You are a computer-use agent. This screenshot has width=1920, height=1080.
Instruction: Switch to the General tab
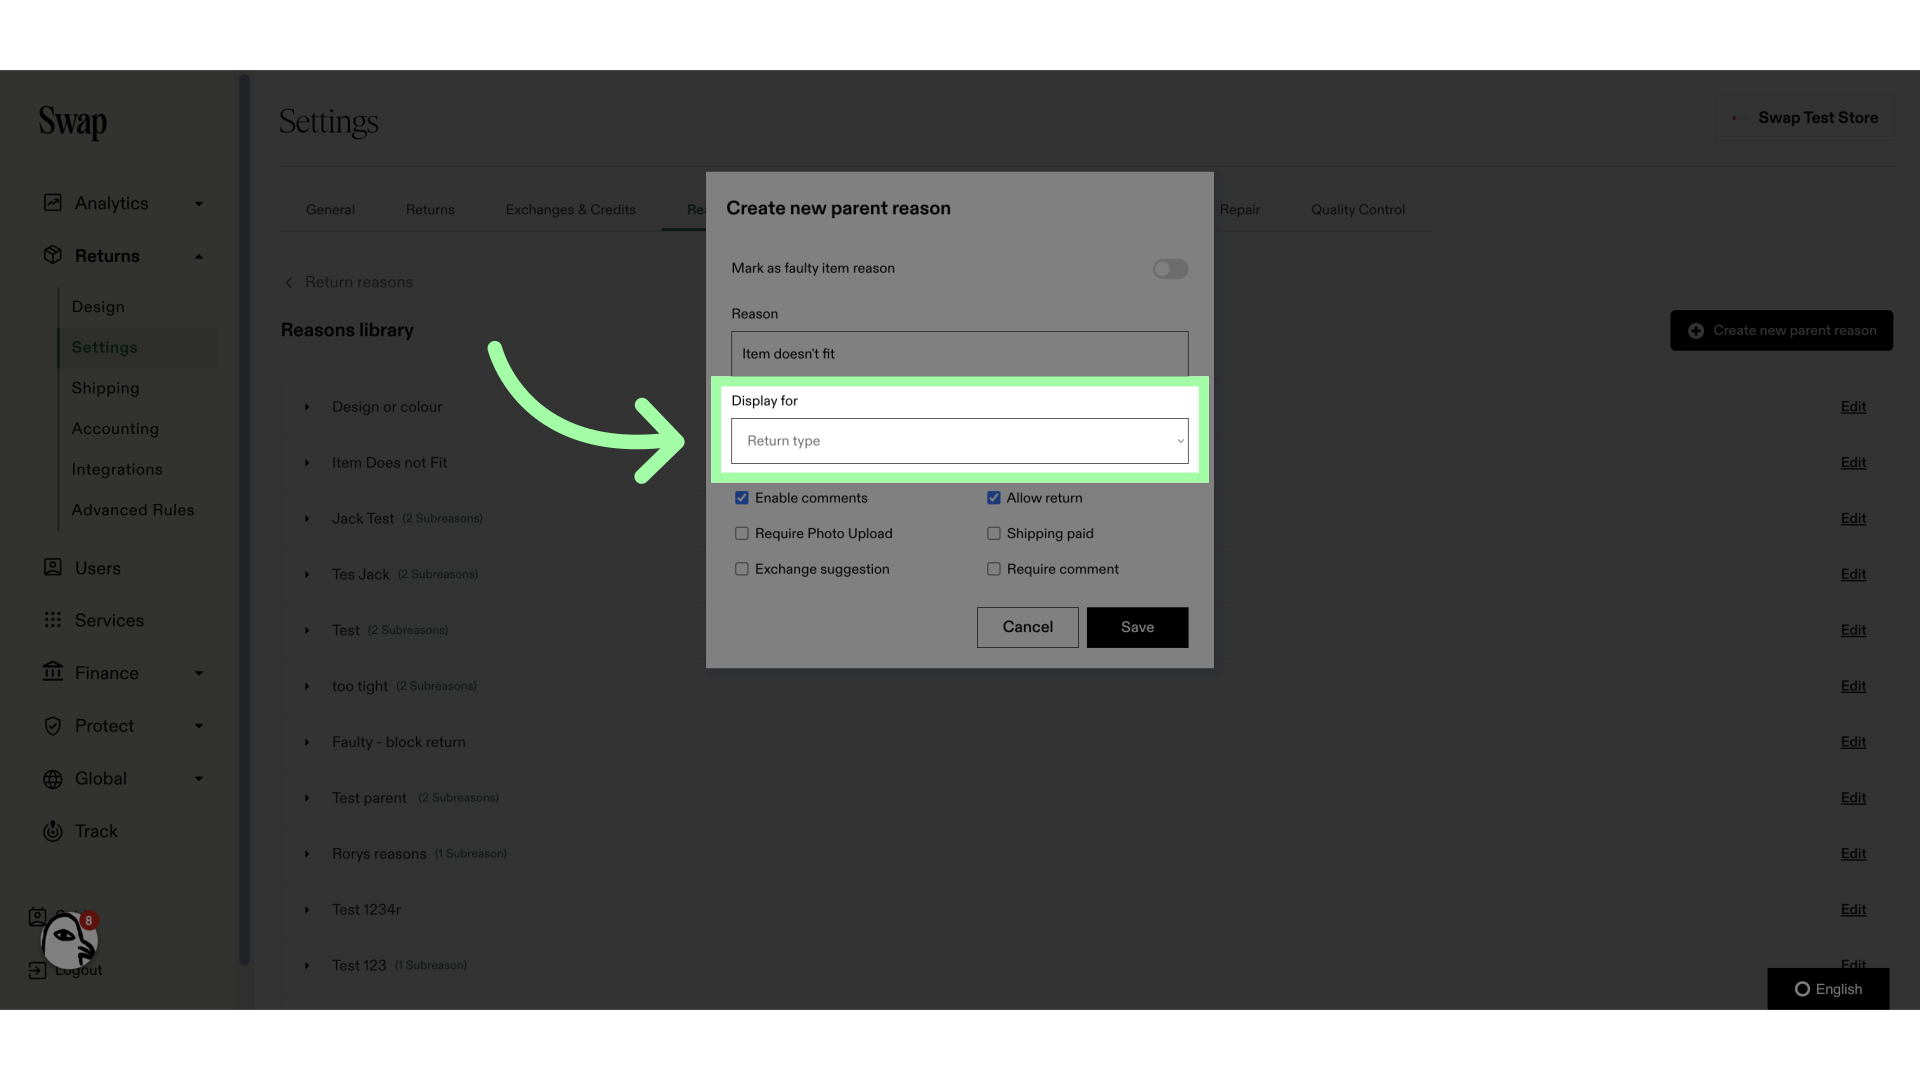click(x=330, y=210)
